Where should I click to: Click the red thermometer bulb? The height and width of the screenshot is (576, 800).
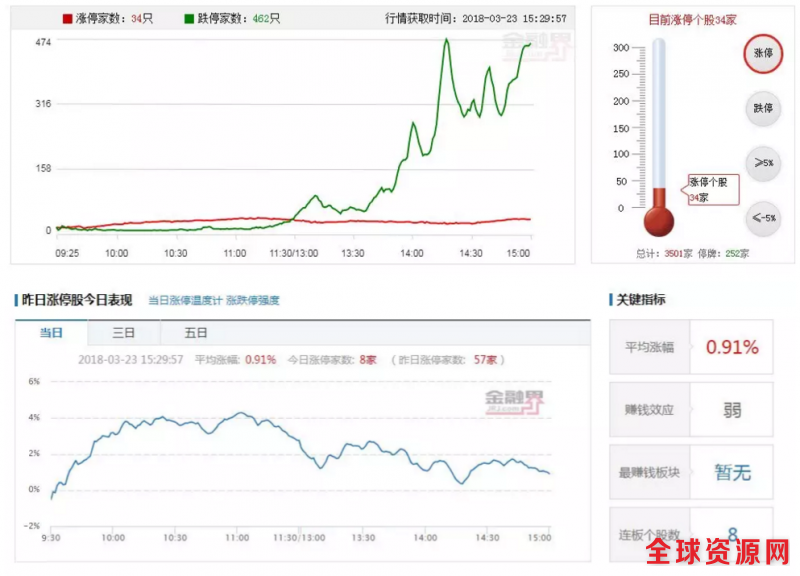click(x=659, y=218)
